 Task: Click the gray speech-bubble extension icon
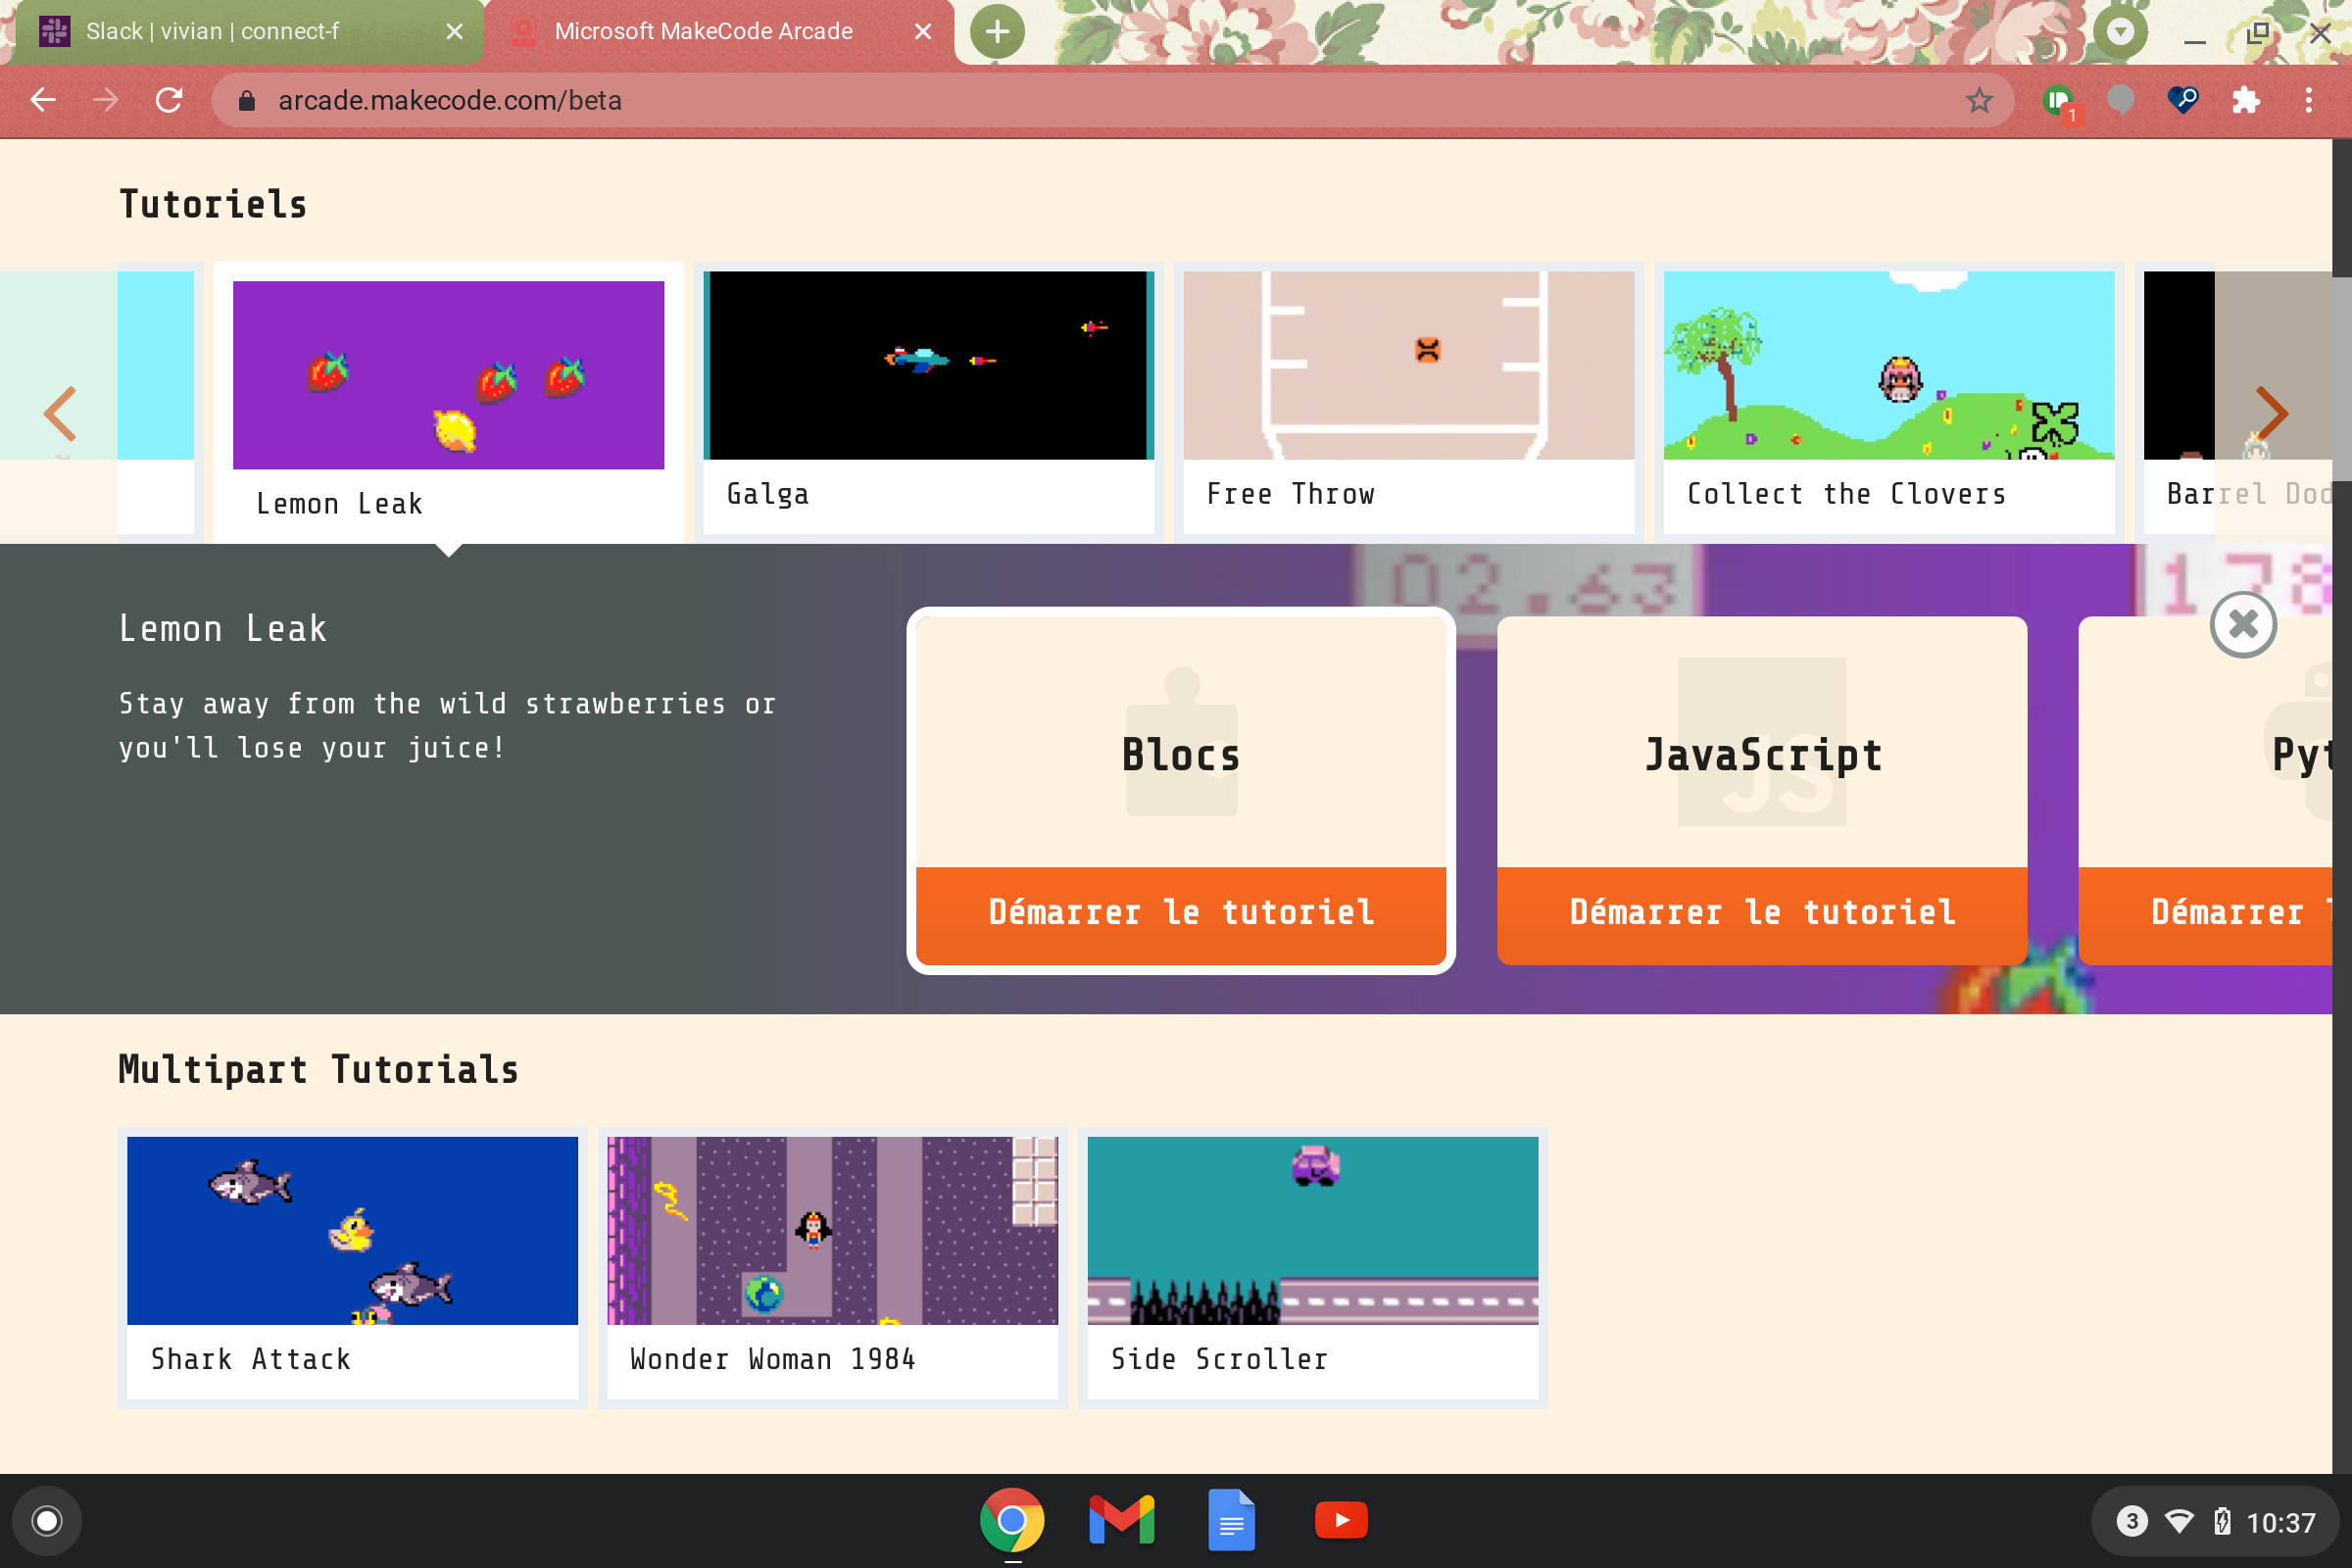pos(2120,100)
